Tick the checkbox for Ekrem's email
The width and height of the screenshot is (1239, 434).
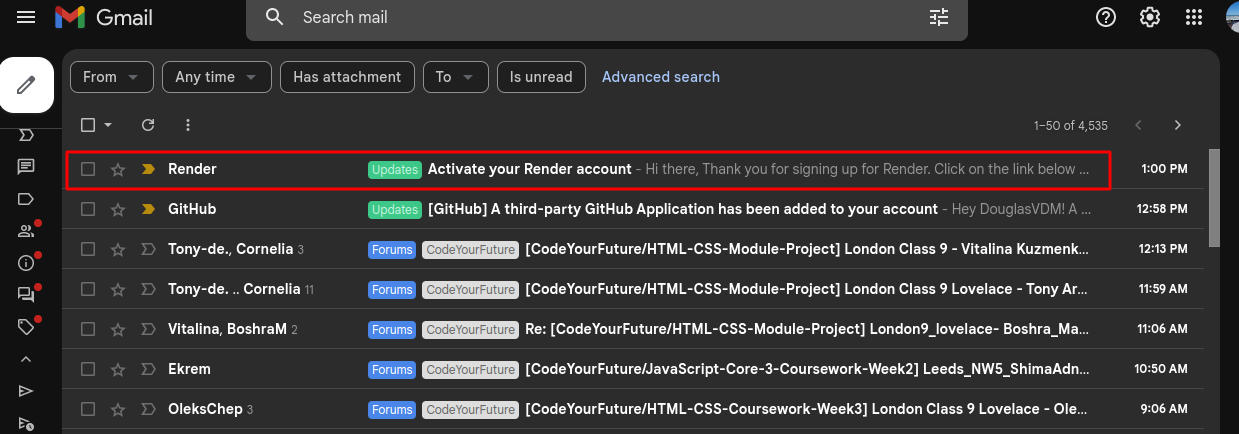click(x=88, y=369)
